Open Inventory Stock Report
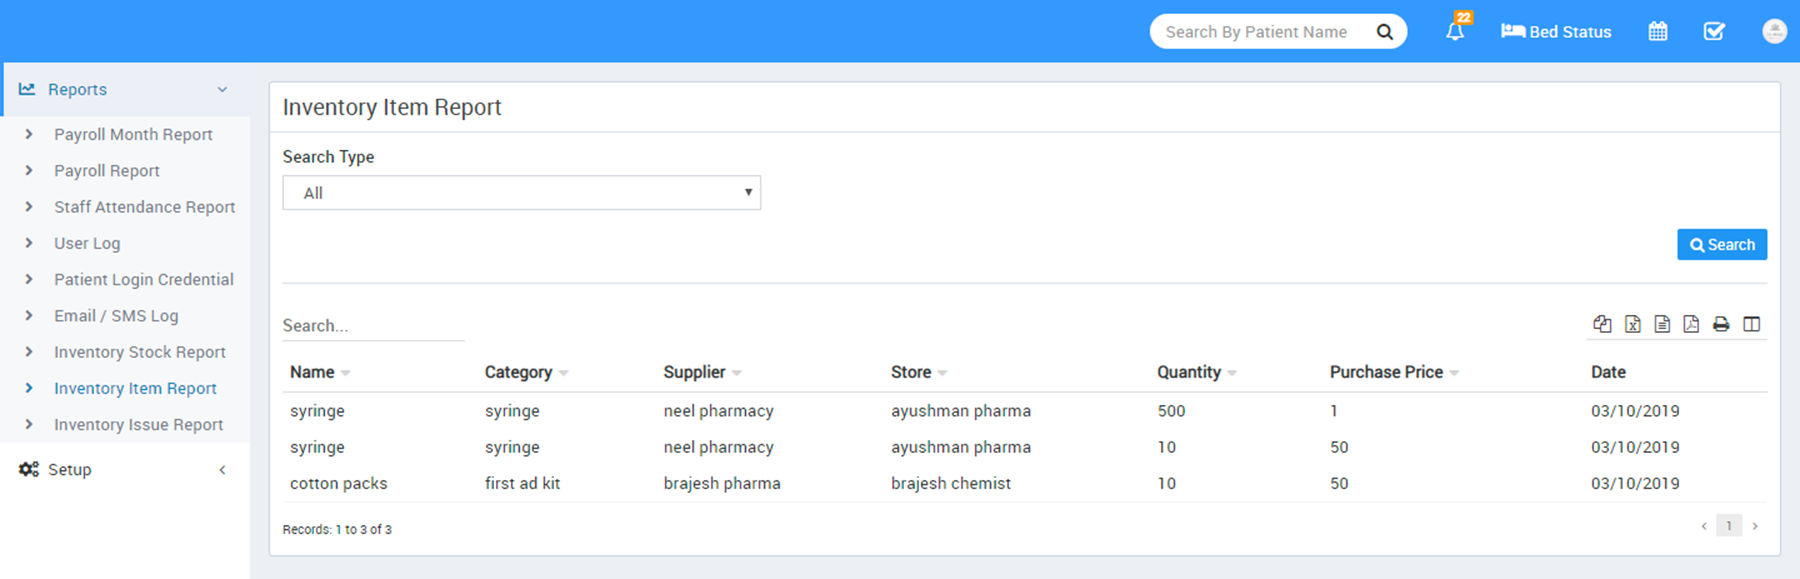Screen dimensions: 1800x579 [139, 352]
